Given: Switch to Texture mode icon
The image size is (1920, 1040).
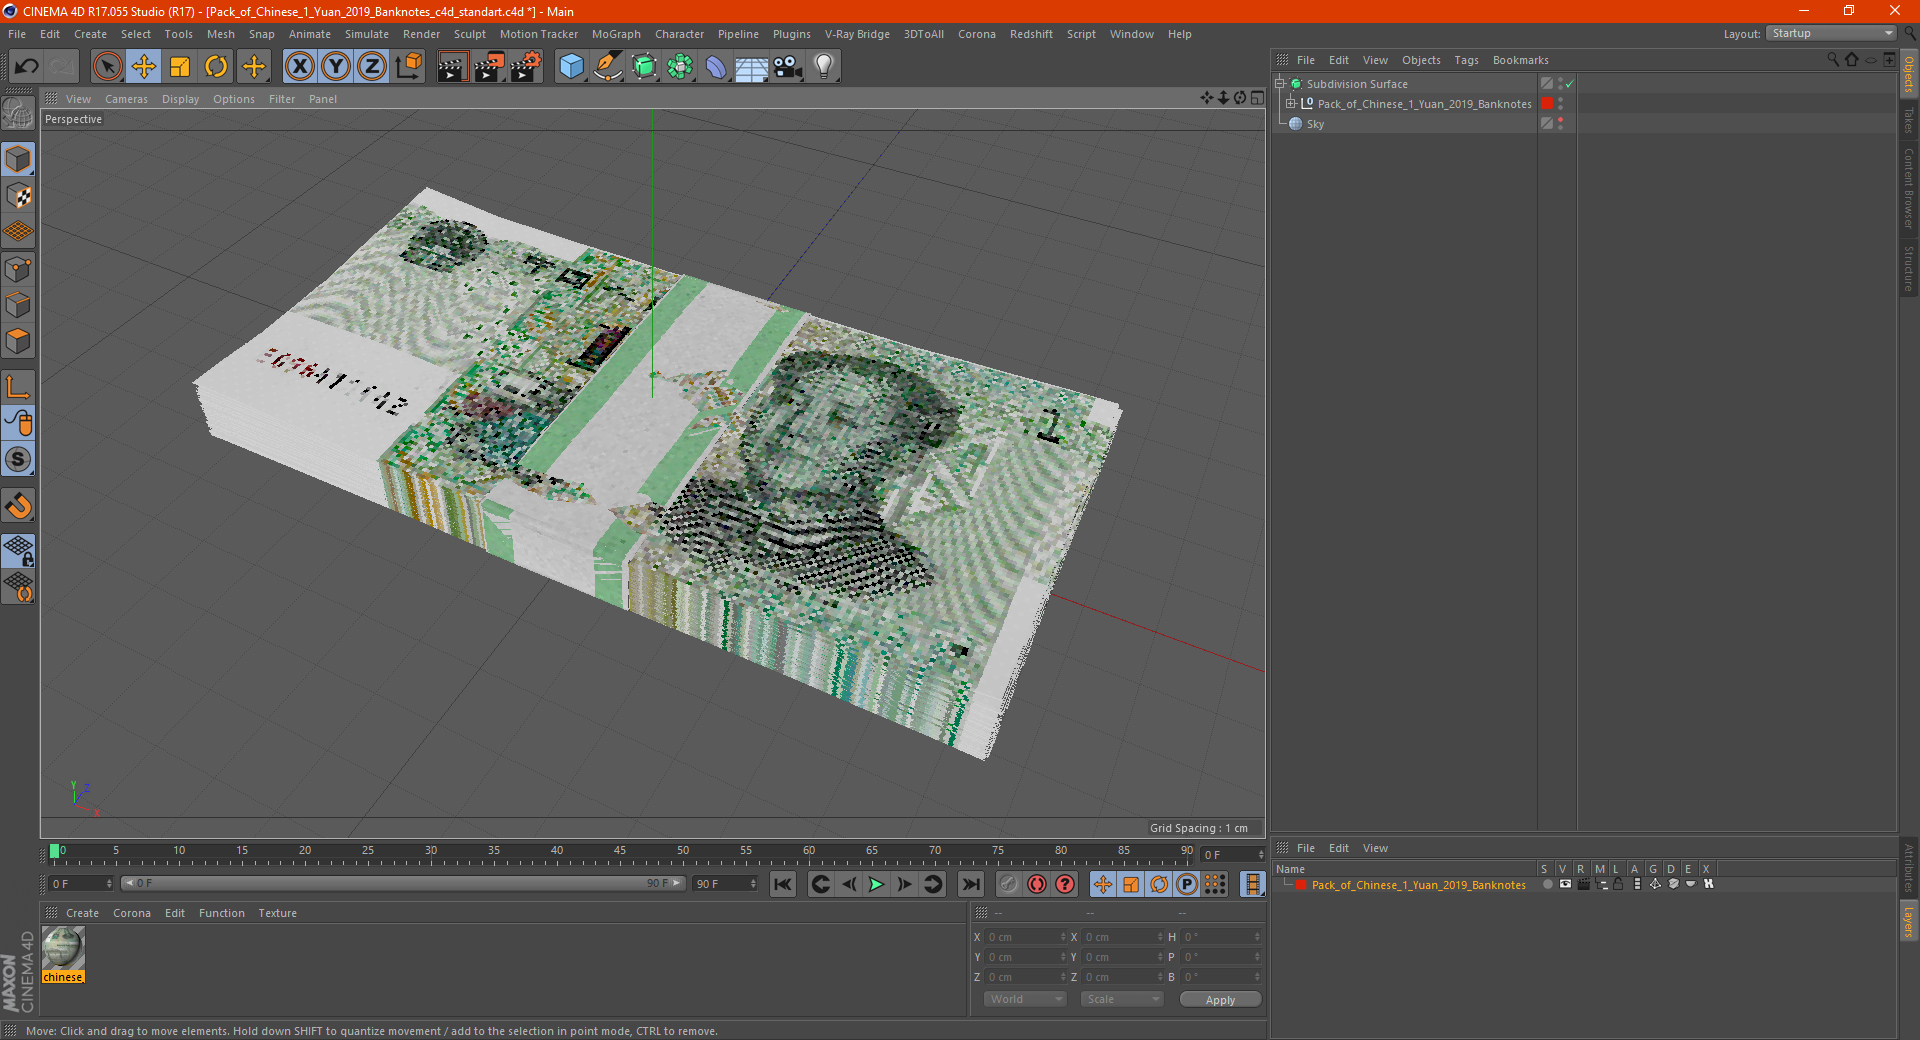Looking at the screenshot, I should (x=18, y=196).
